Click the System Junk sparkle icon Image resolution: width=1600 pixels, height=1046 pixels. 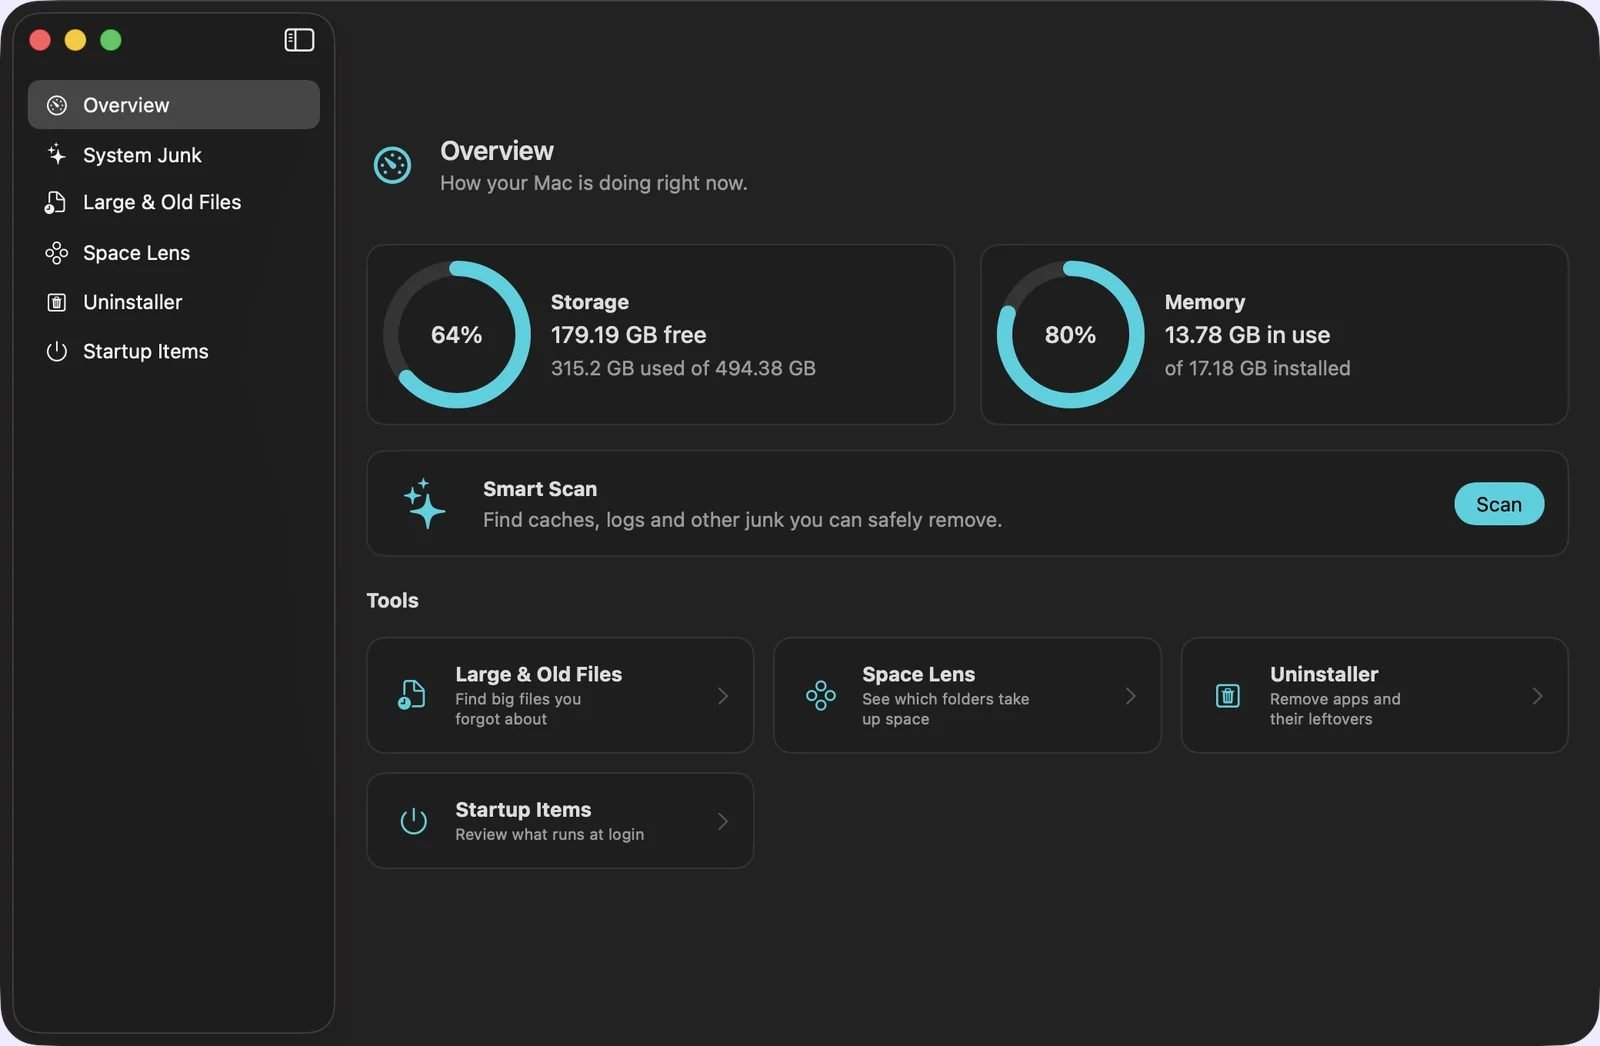[x=57, y=154]
